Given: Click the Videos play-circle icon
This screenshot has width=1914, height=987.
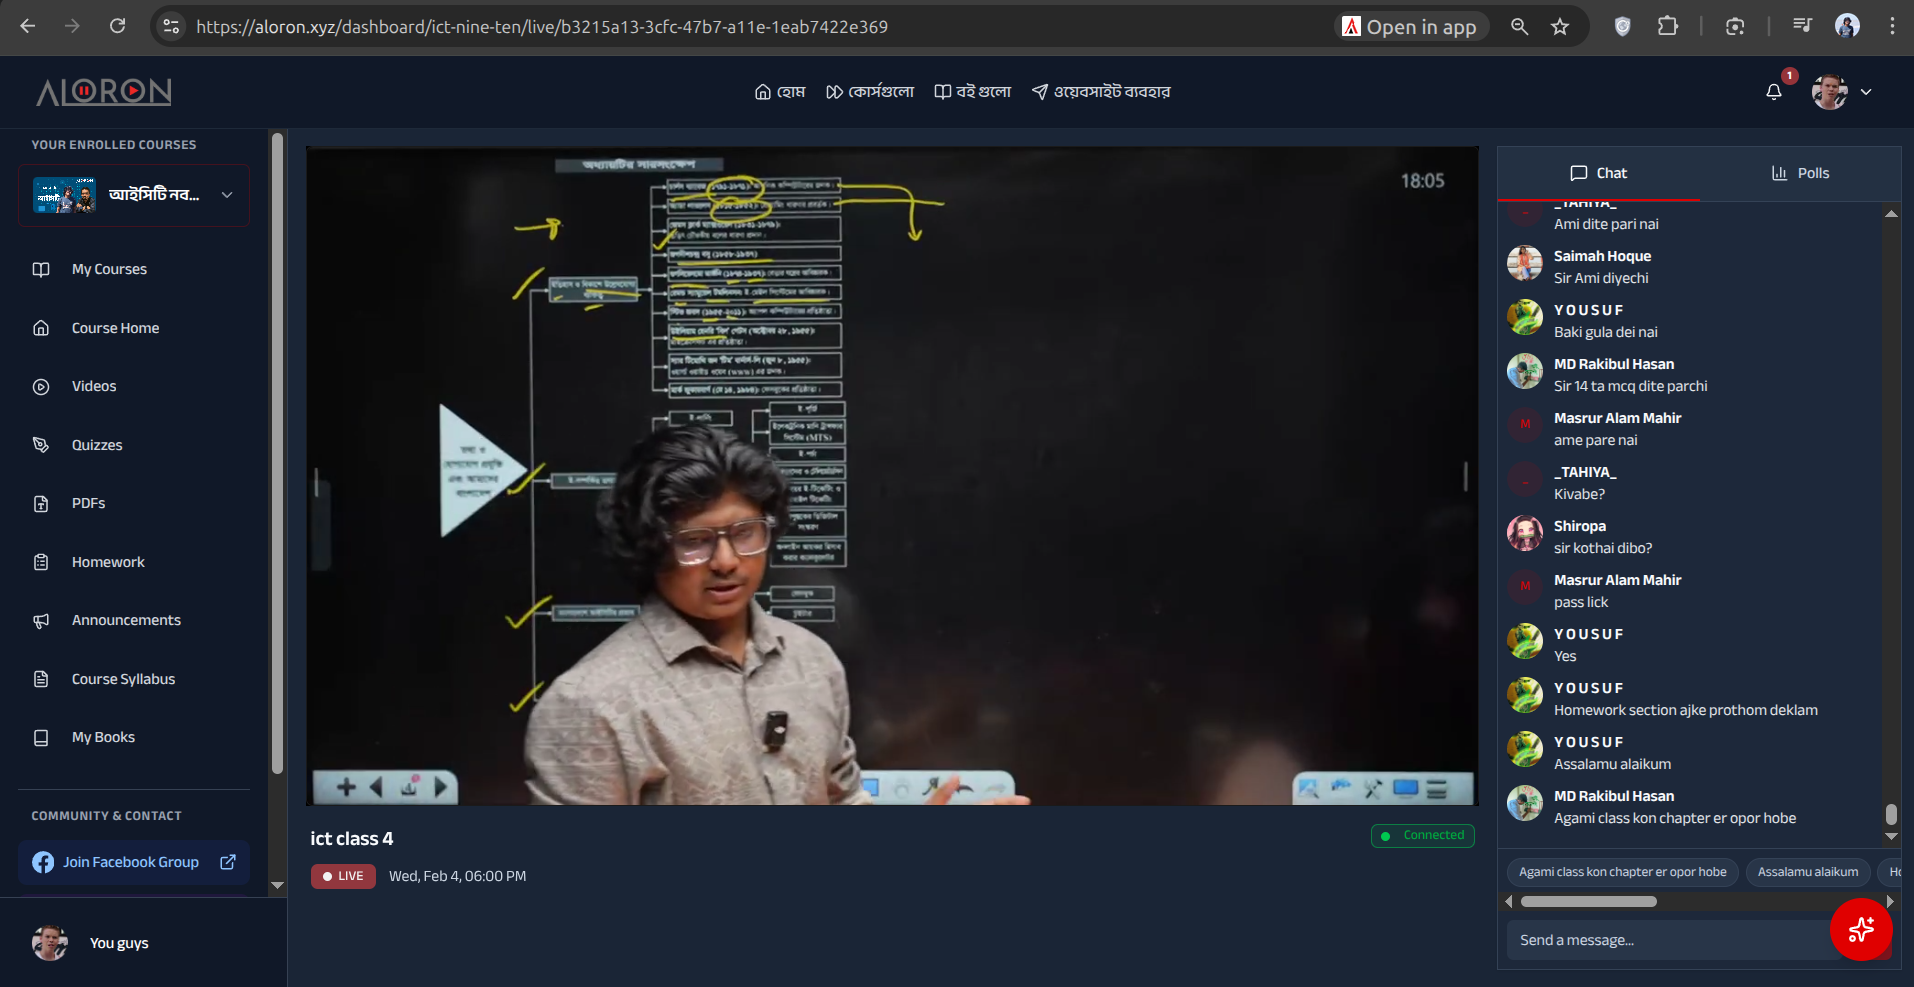Looking at the screenshot, I should coord(41,387).
